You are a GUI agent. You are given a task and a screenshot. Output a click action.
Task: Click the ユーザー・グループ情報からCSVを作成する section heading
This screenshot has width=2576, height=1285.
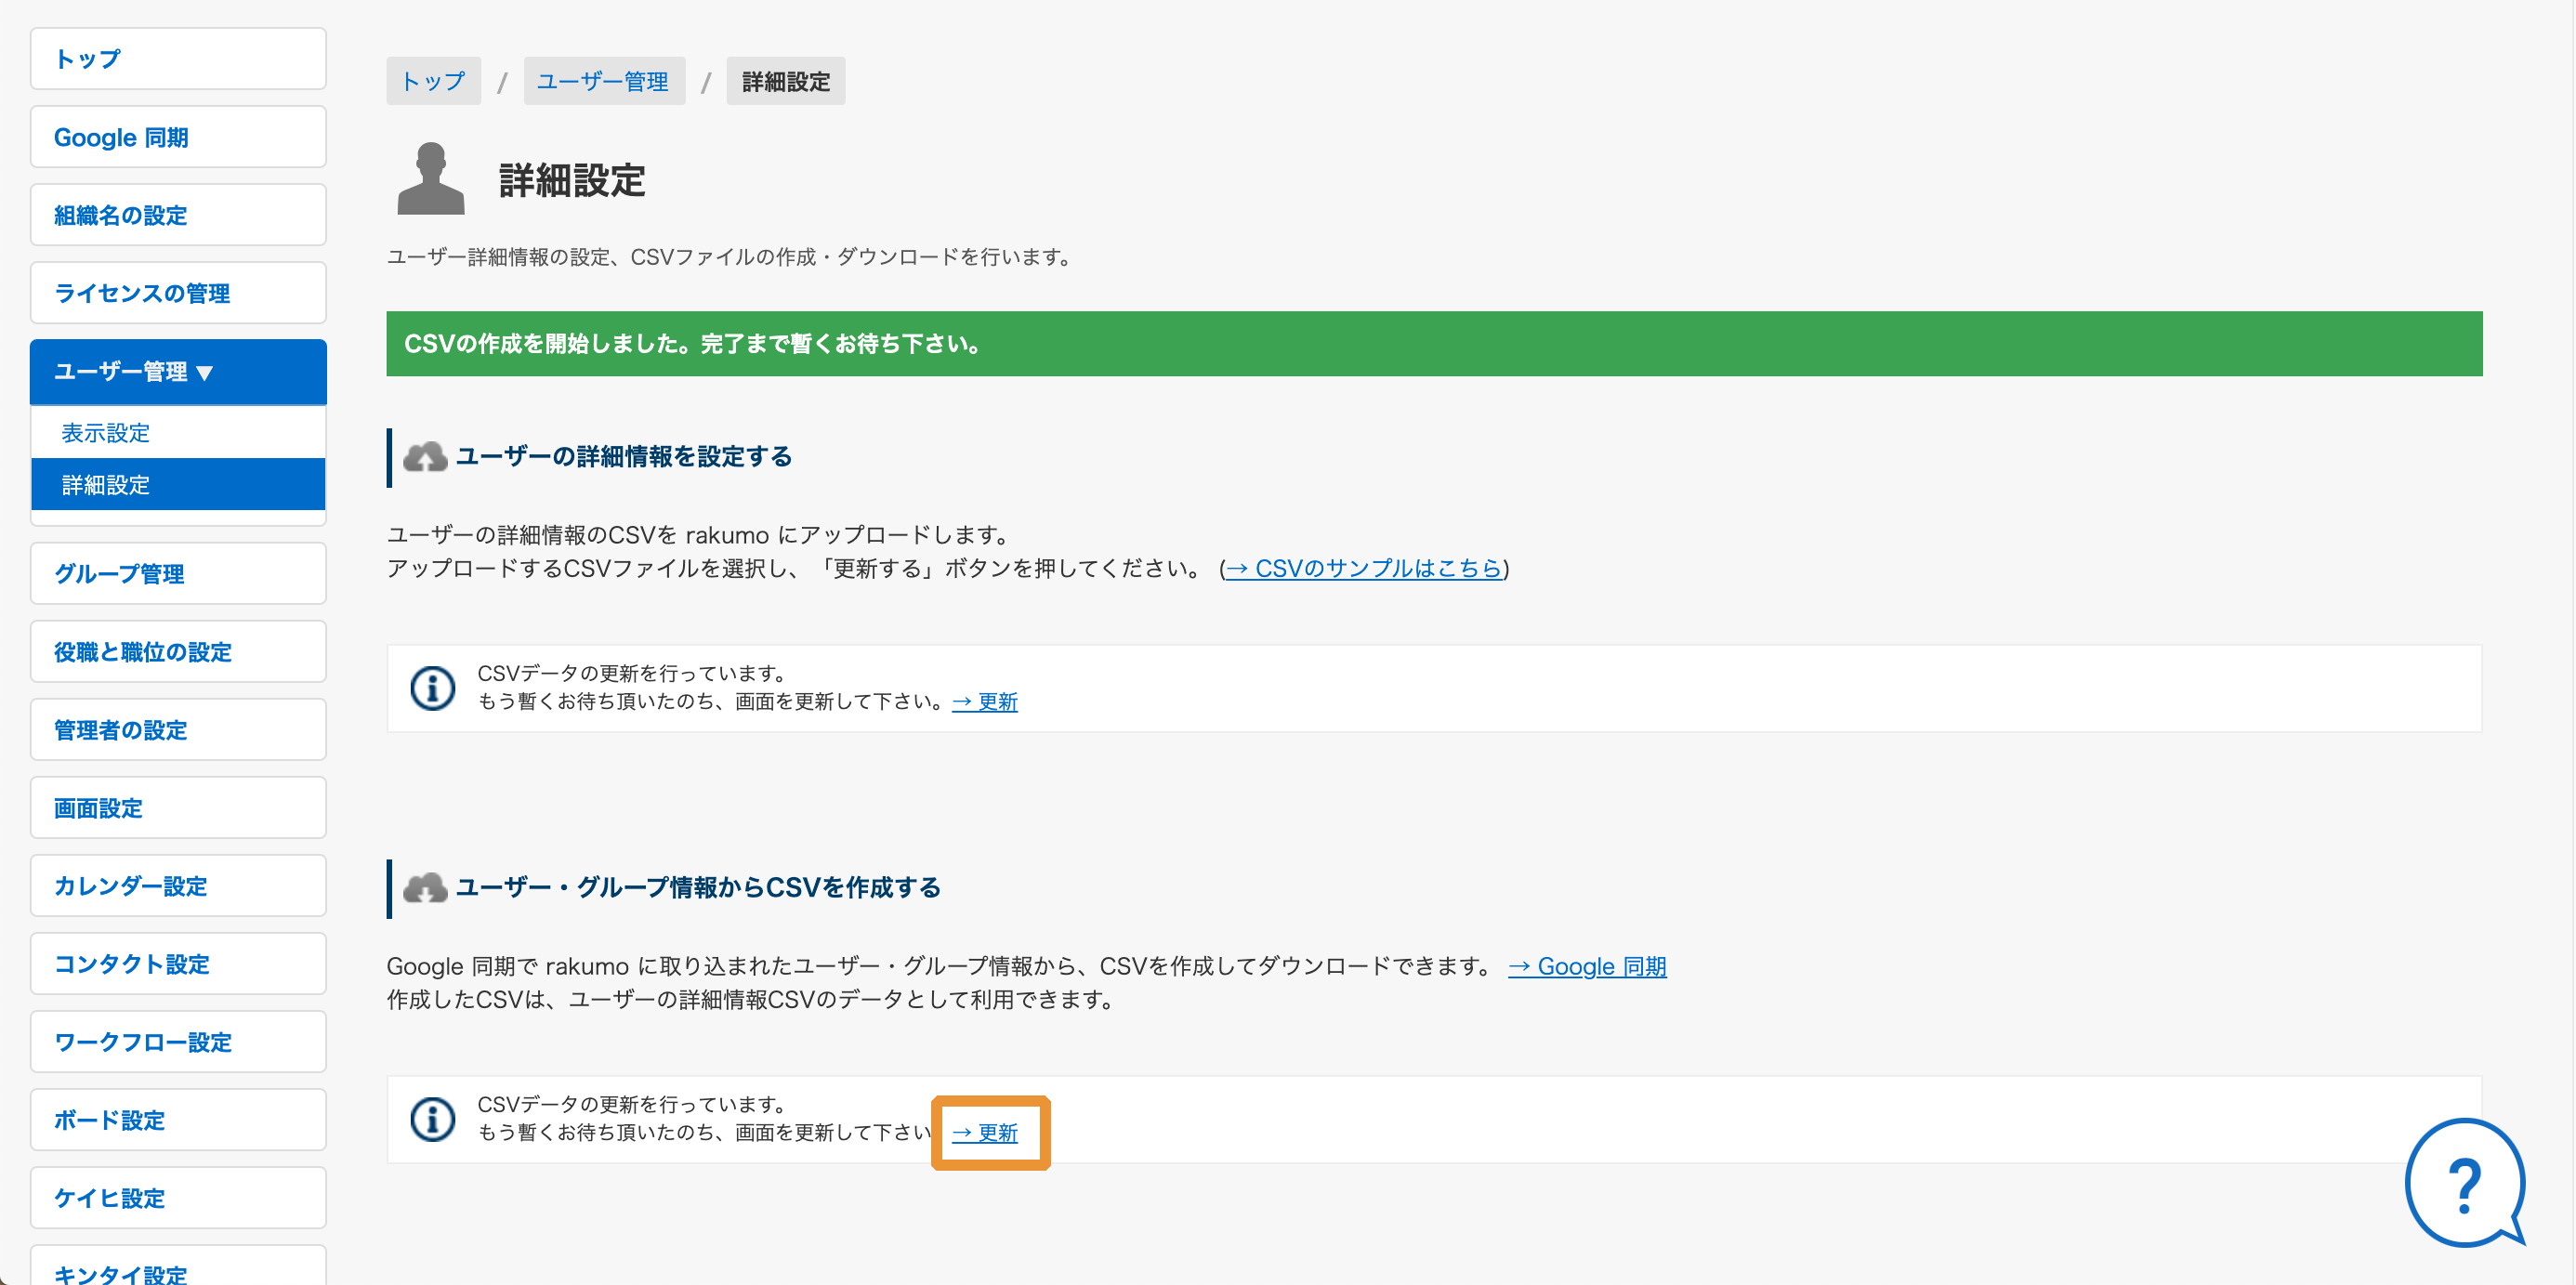click(698, 888)
